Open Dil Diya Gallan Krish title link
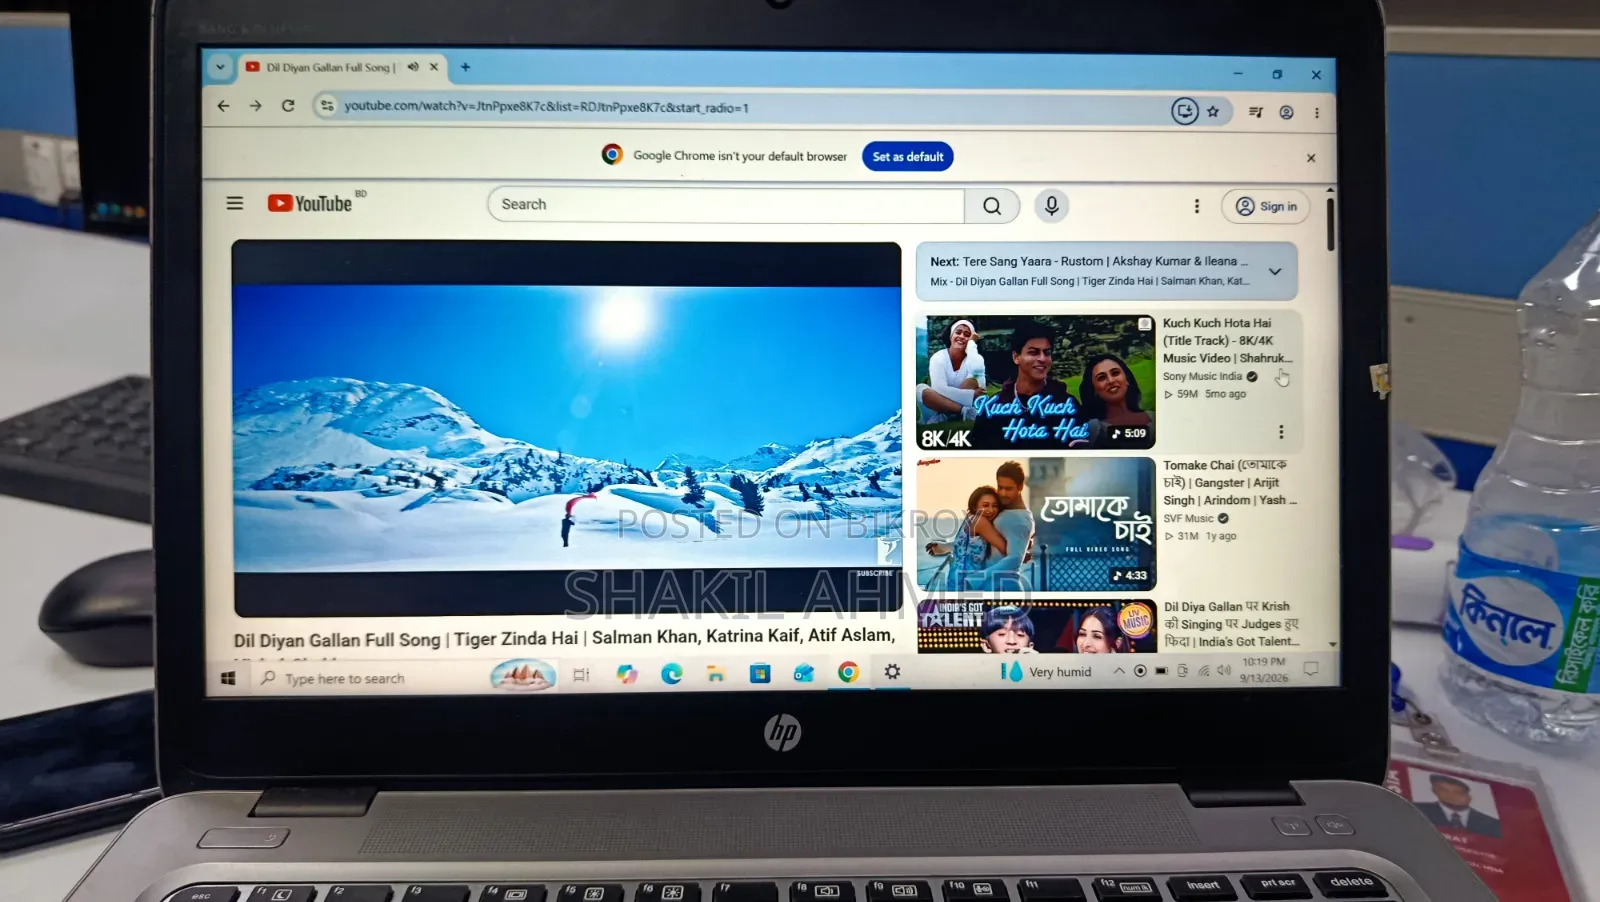Viewport: 1600px width, 902px height. (1231, 624)
